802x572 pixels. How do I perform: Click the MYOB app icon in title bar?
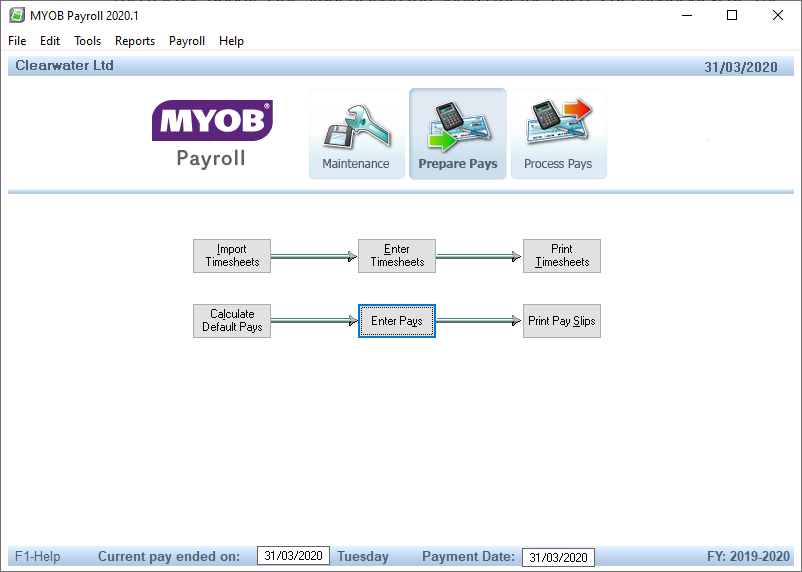coord(17,15)
